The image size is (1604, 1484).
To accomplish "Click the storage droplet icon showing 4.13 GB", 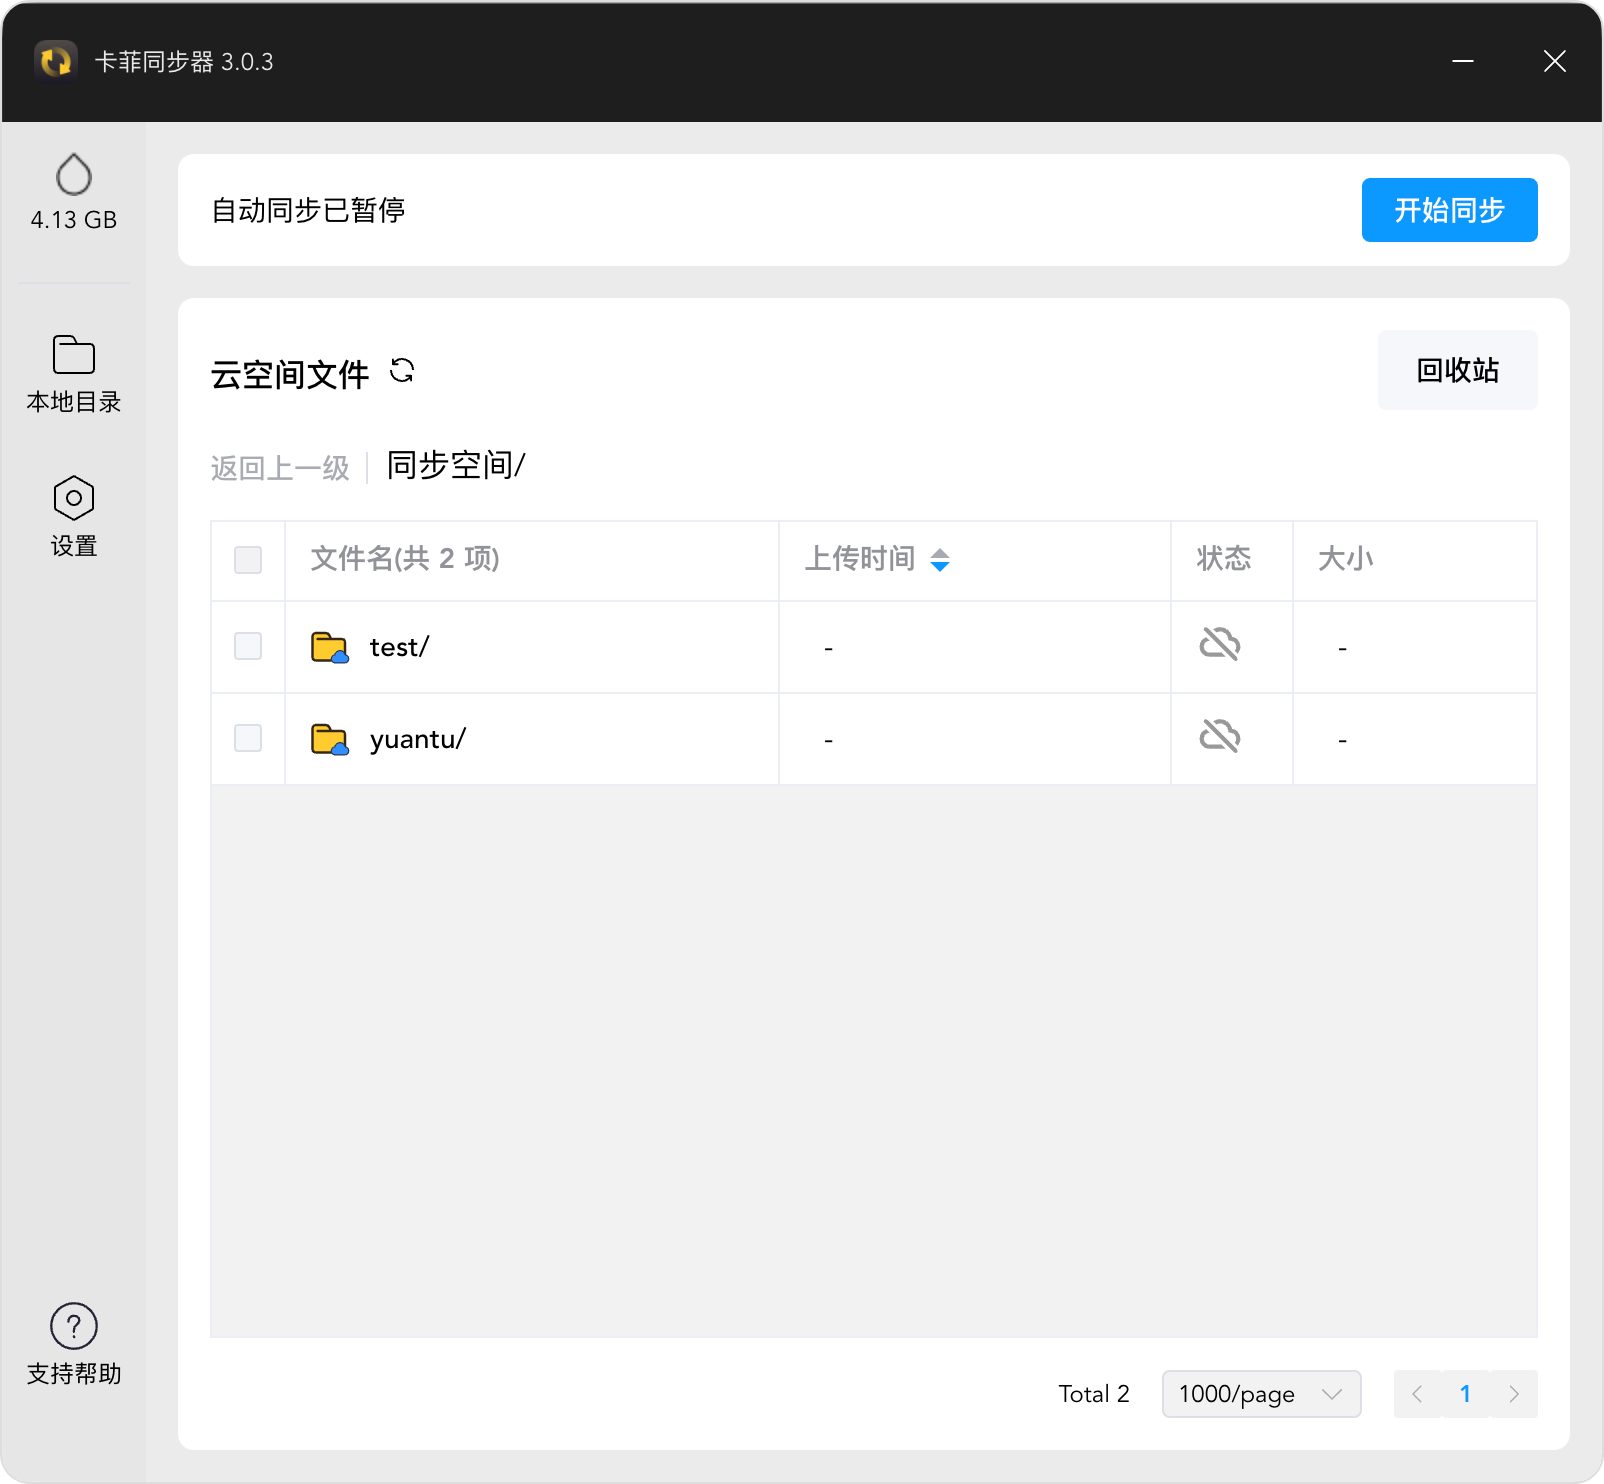I will coord(74,175).
